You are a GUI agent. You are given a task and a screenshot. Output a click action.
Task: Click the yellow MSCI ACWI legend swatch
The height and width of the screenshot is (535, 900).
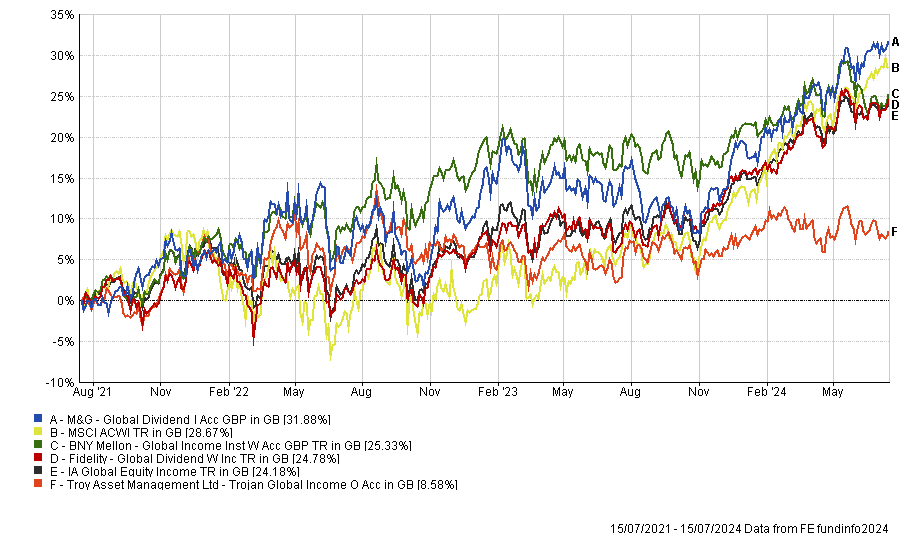pyautogui.click(x=37, y=432)
